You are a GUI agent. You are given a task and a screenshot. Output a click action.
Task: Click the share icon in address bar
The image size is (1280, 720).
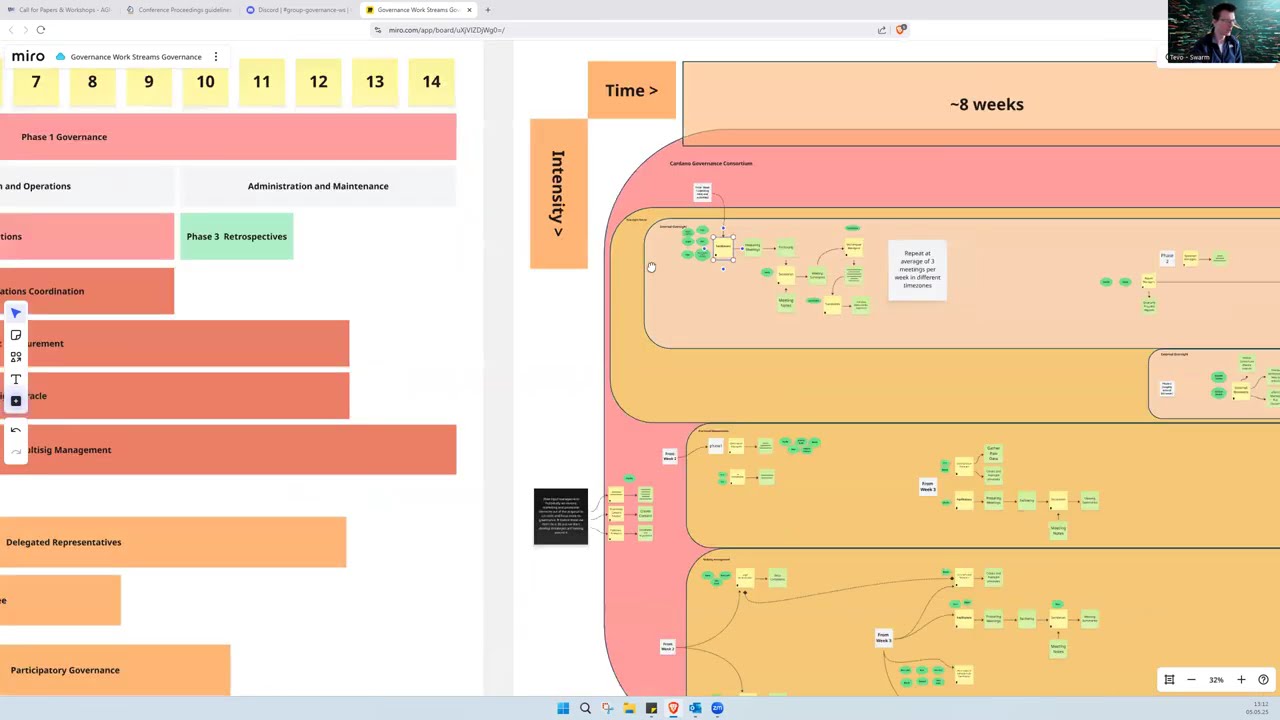tap(882, 30)
